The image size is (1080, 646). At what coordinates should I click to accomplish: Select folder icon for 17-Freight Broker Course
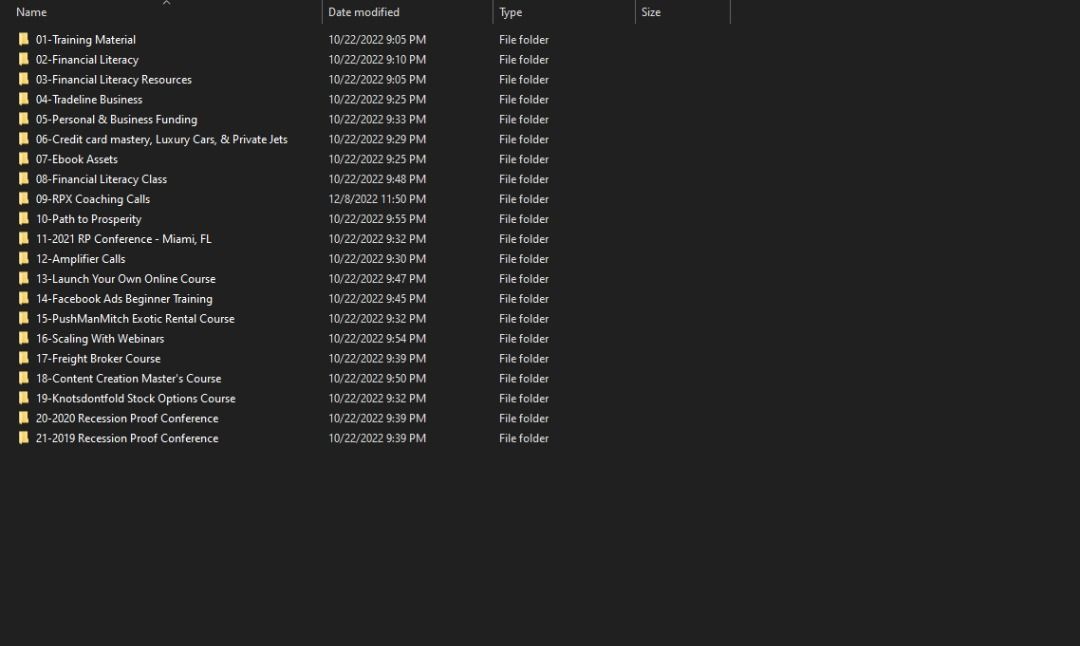(24, 358)
